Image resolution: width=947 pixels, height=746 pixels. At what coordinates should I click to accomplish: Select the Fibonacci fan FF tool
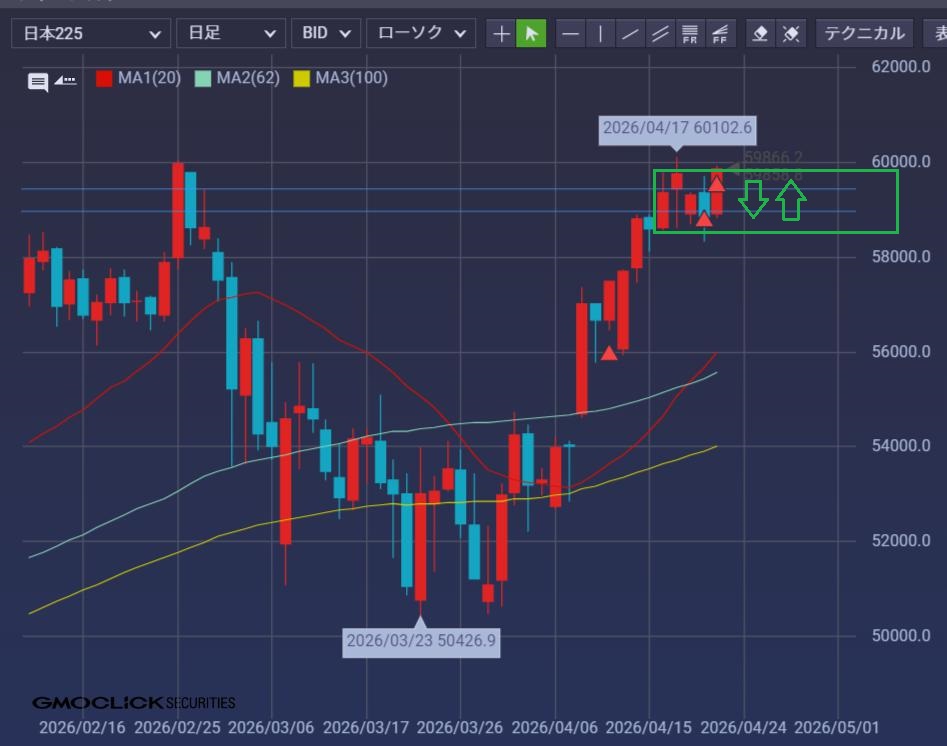[x=719, y=34]
